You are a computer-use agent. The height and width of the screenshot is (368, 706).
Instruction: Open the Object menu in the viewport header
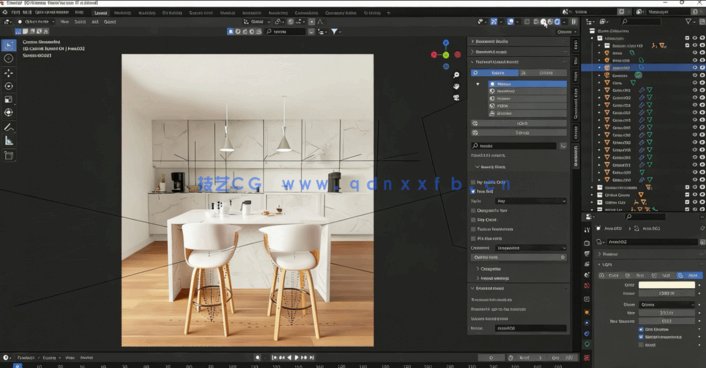(x=110, y=22)
